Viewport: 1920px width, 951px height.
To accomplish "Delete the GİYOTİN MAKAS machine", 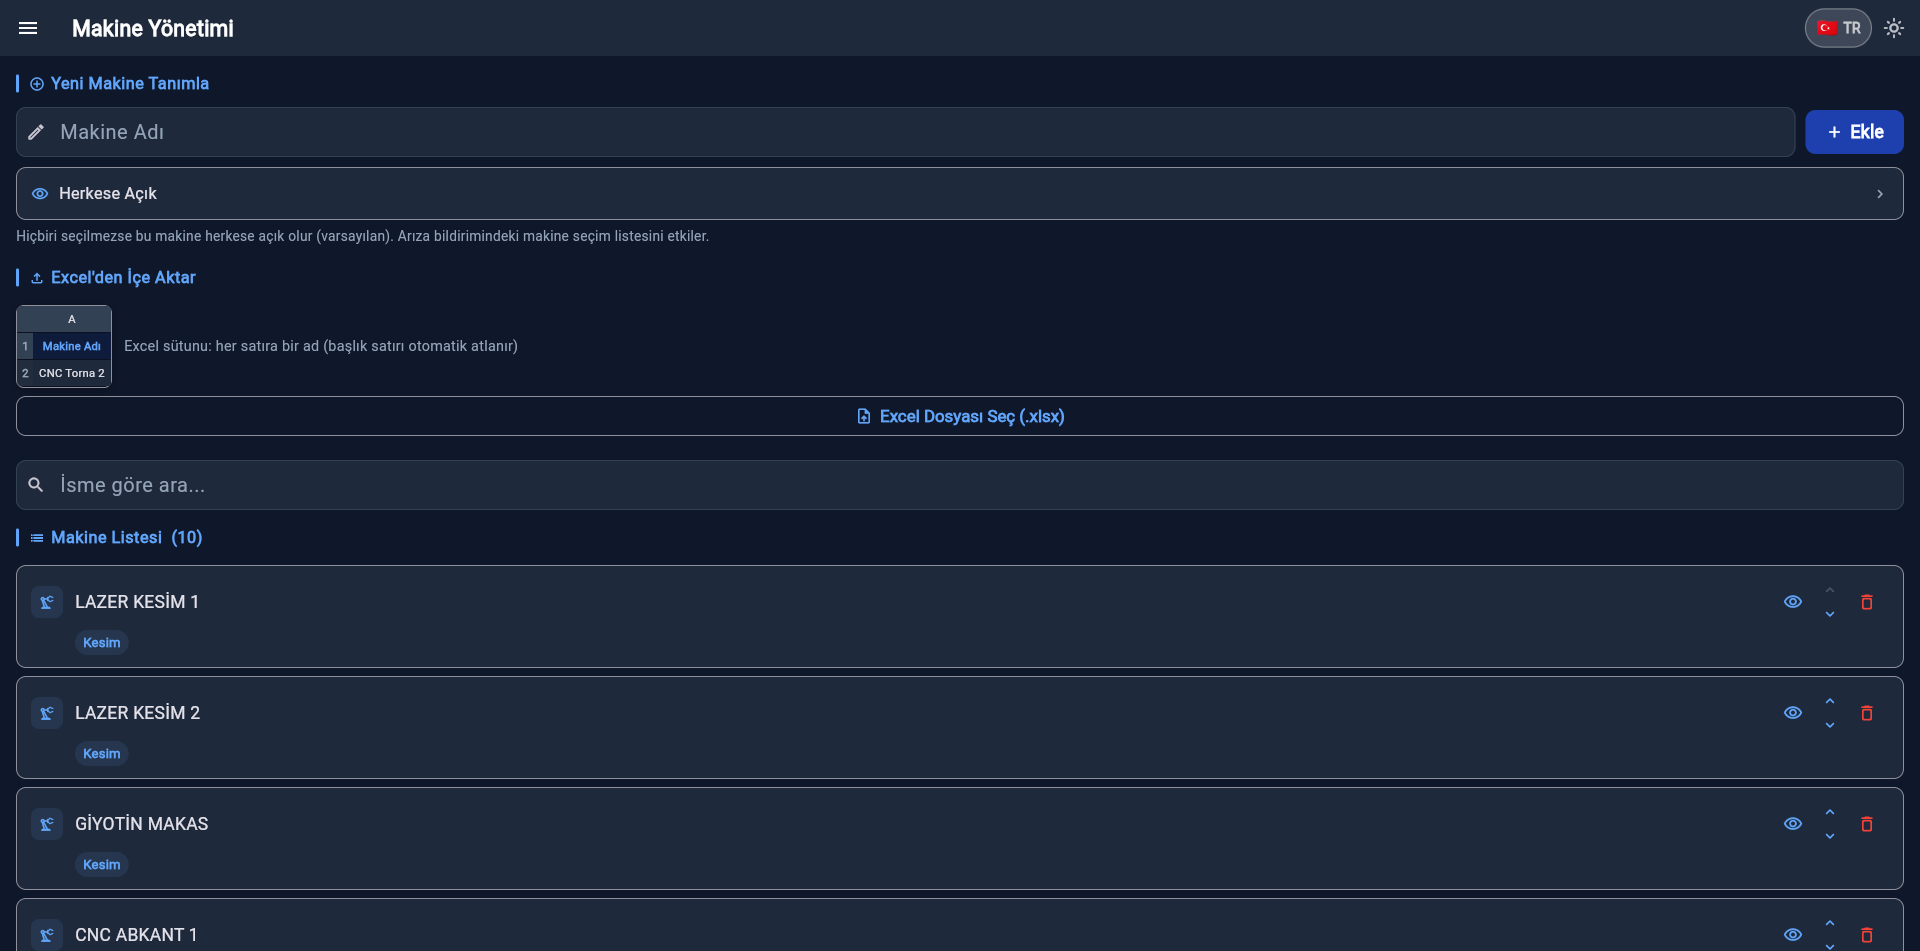I will [x=1866, y=824].
